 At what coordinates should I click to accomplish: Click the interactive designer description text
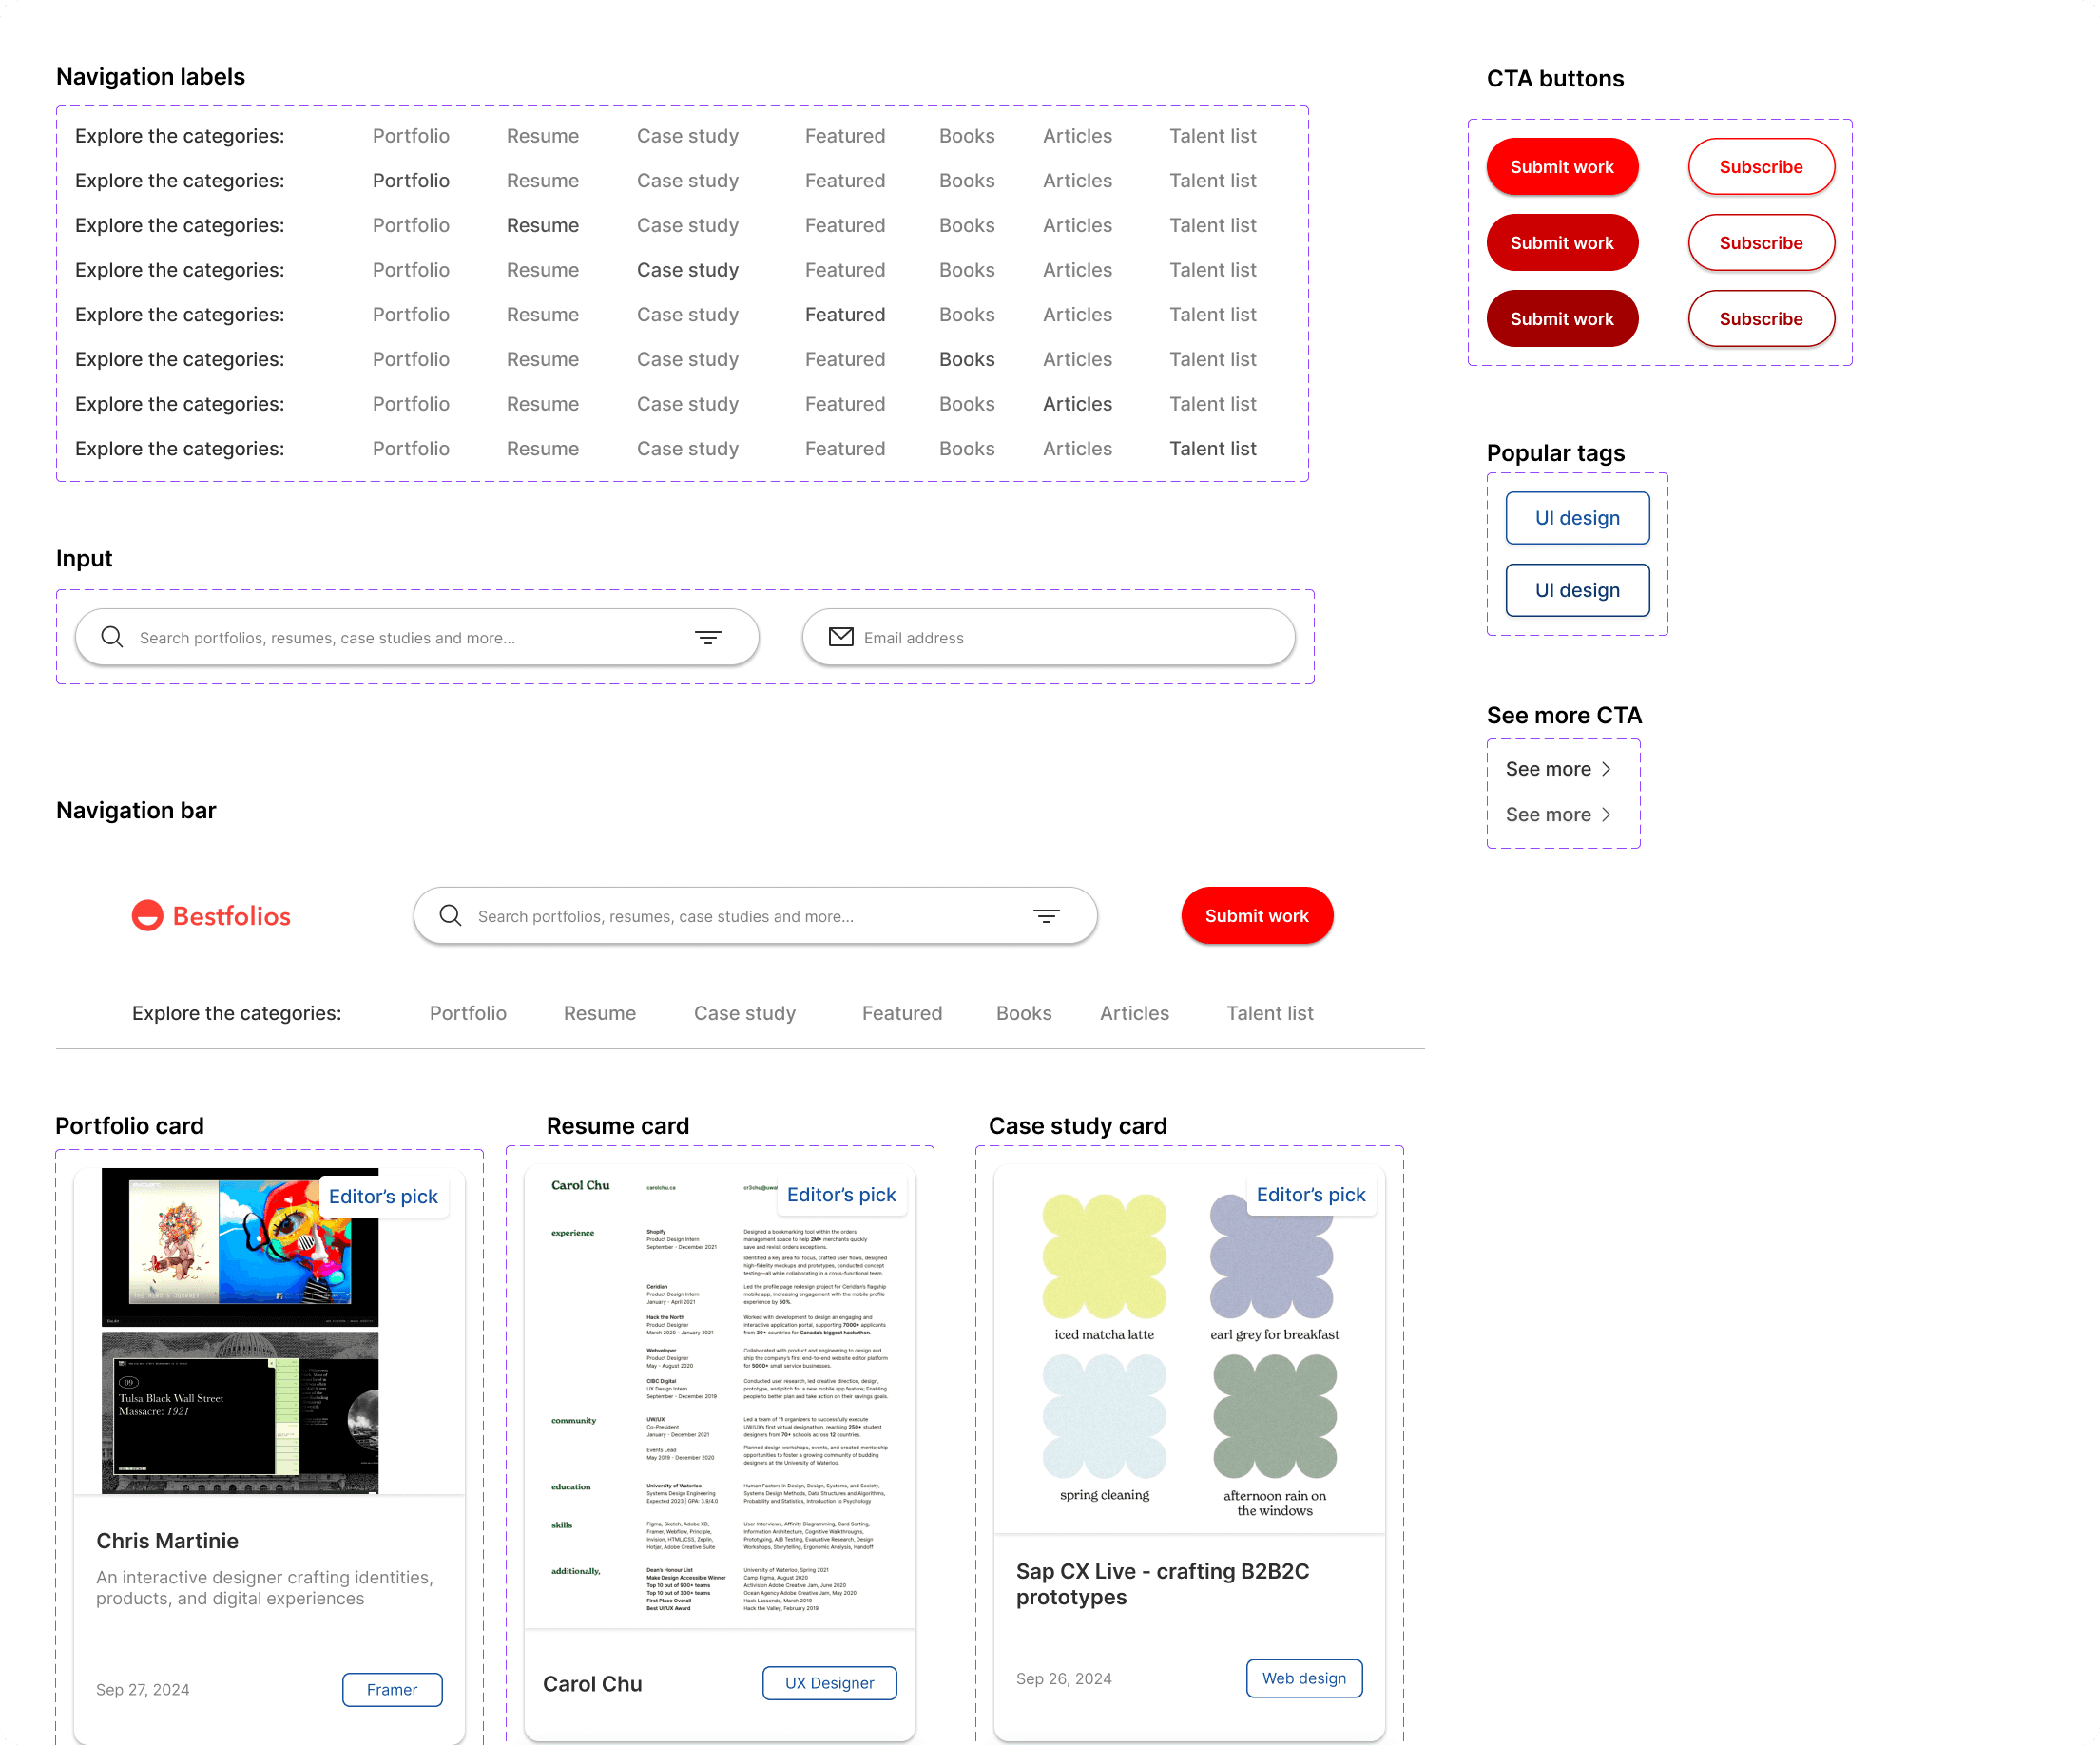tap(264, 1587)
